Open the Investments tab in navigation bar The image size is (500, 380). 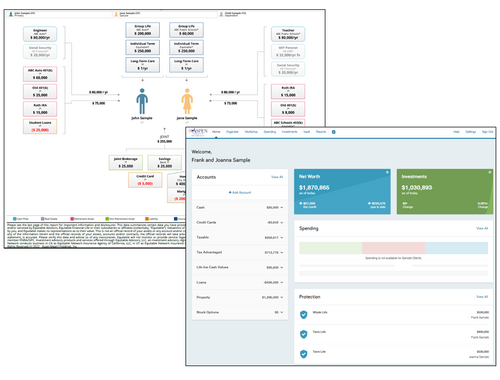click(x=289, y=132)
